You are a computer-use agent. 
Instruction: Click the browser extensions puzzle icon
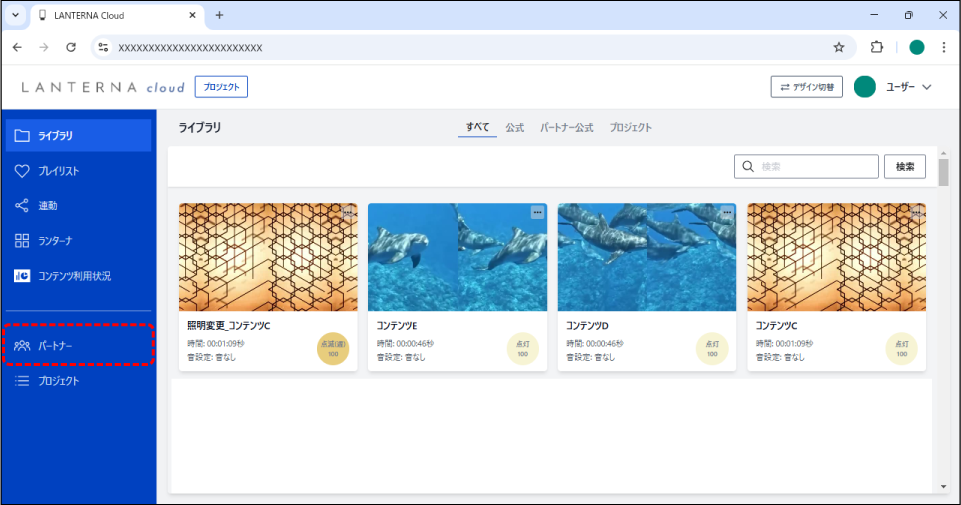pos(877,47)
